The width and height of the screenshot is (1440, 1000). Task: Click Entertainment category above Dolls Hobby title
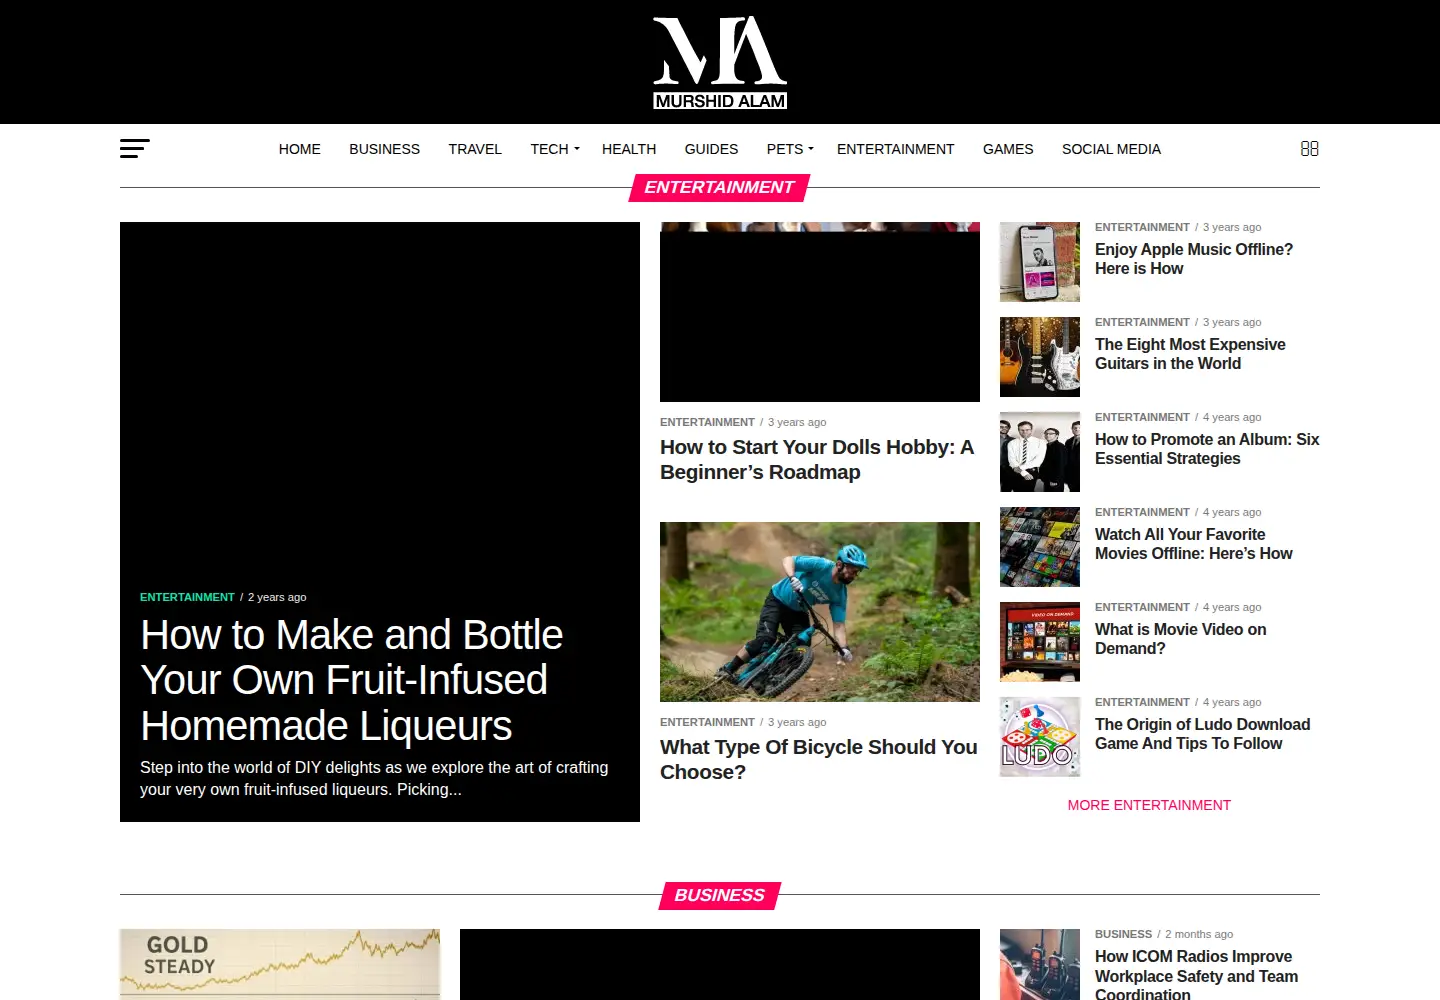pos(707,422)
